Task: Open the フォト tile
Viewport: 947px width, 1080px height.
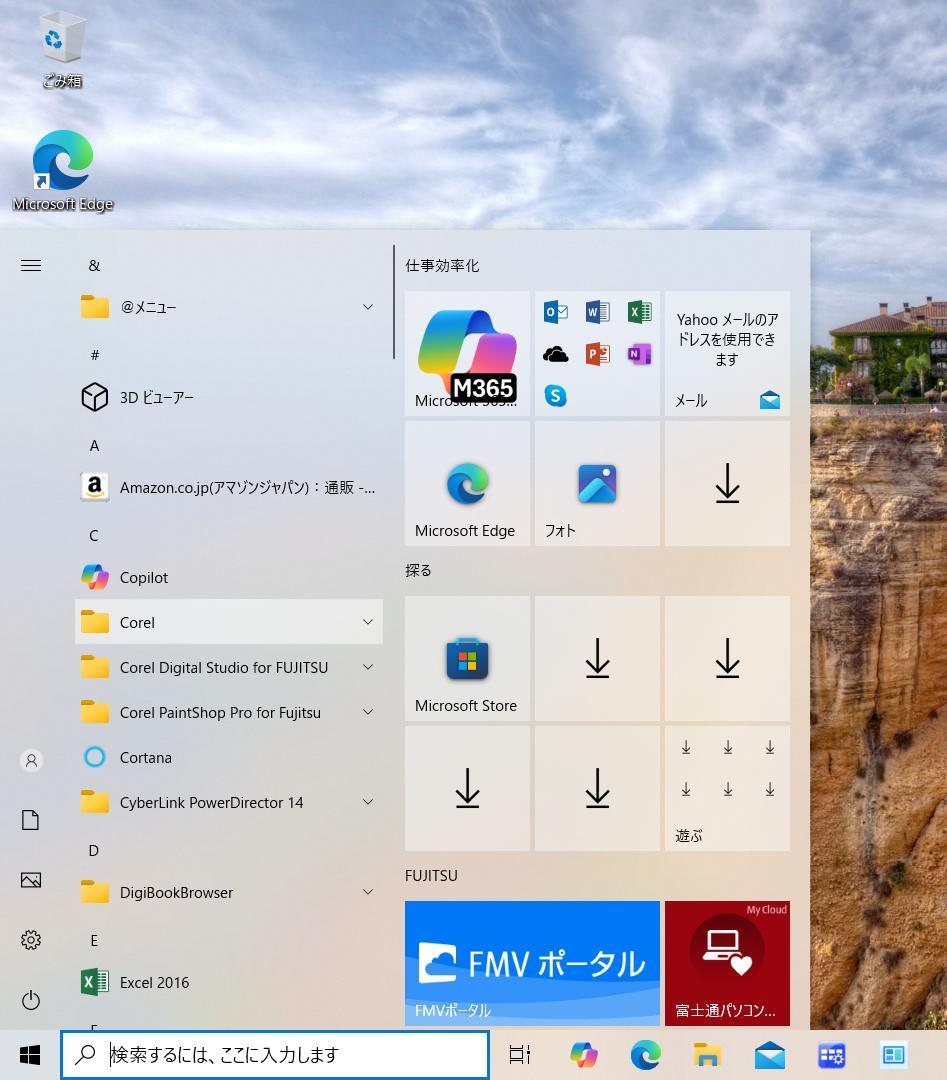Action: tap(597, 484)
